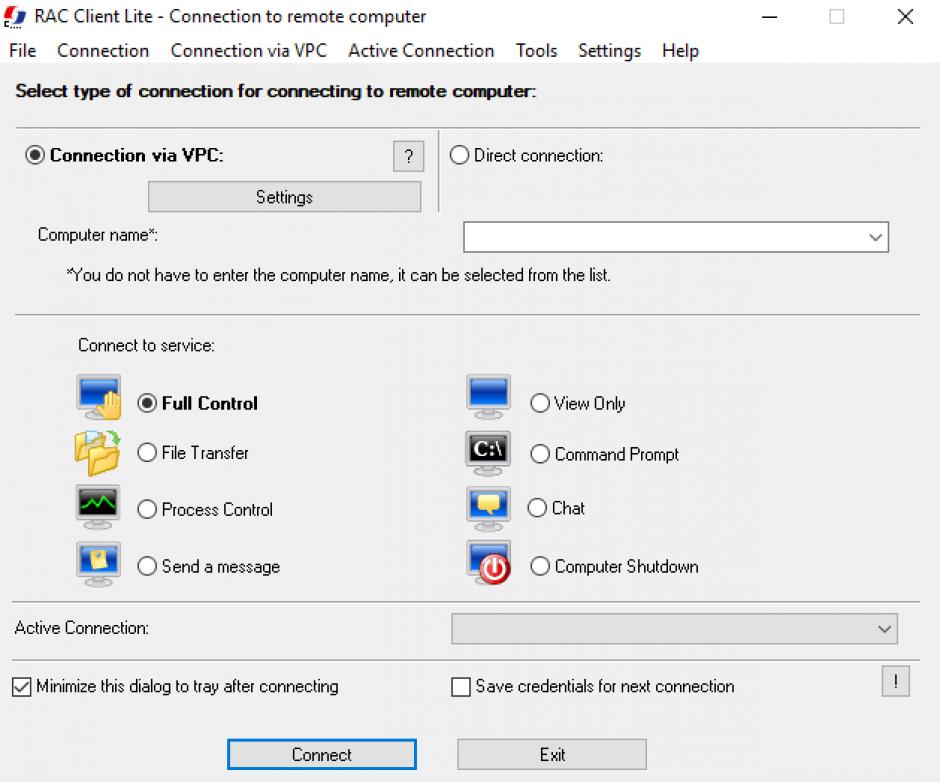Toggle Minimize this dialog to tray checkbox

[22, 687]
